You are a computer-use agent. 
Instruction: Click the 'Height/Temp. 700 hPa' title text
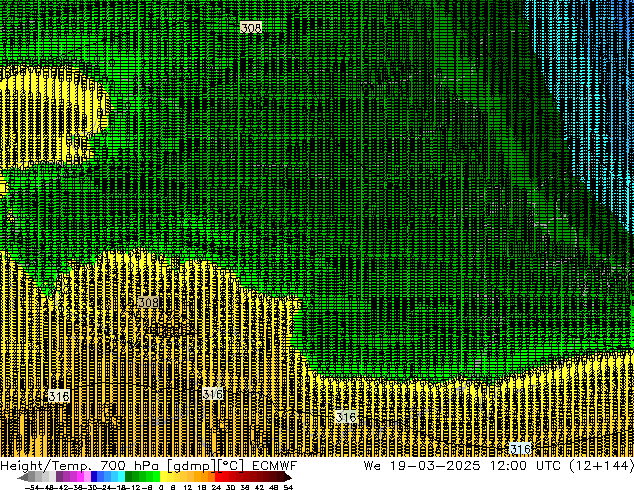[x=80, y=465]
